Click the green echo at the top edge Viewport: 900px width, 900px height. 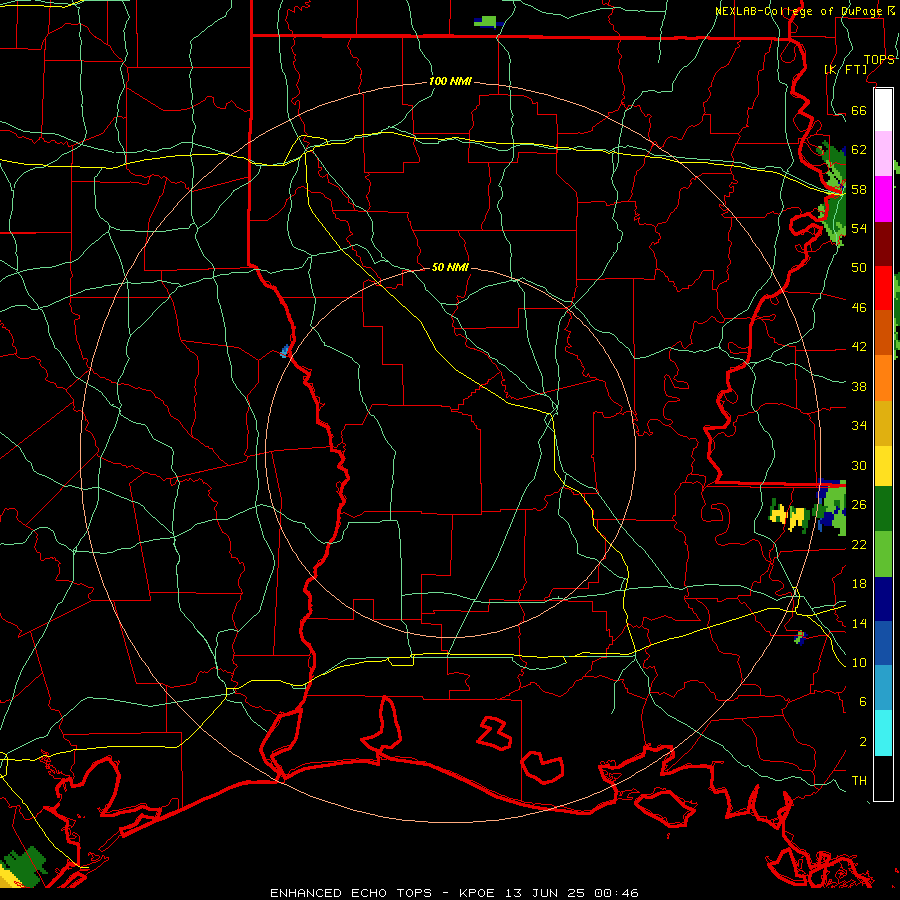488,22
